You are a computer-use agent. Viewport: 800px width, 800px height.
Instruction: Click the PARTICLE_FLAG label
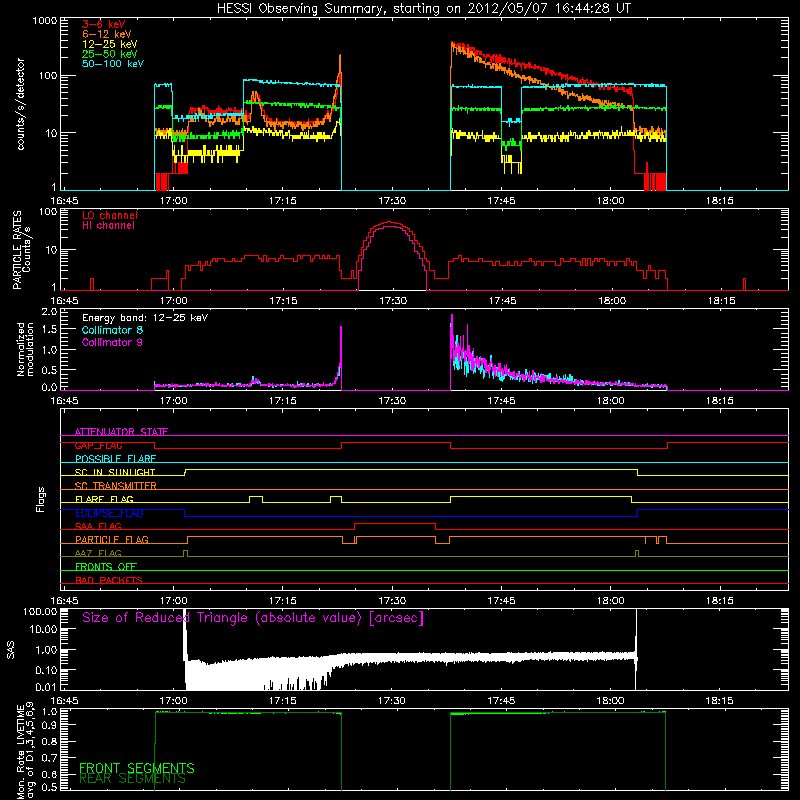tap(112, 539)
